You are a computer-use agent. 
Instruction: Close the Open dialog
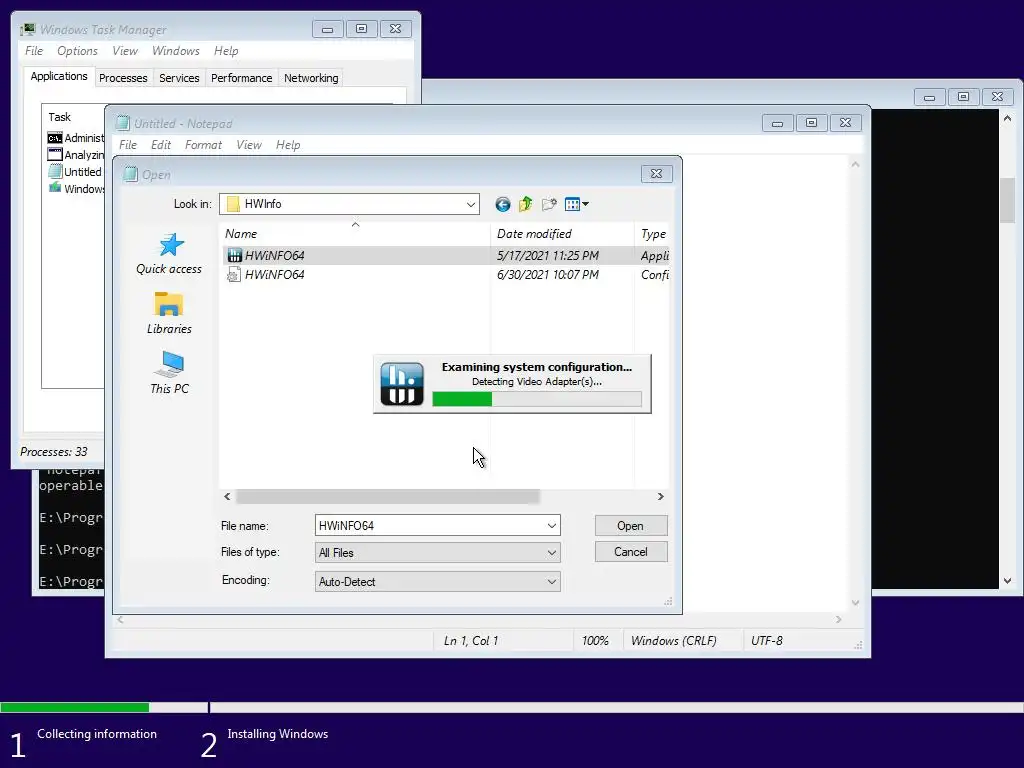tap(656, 174)
